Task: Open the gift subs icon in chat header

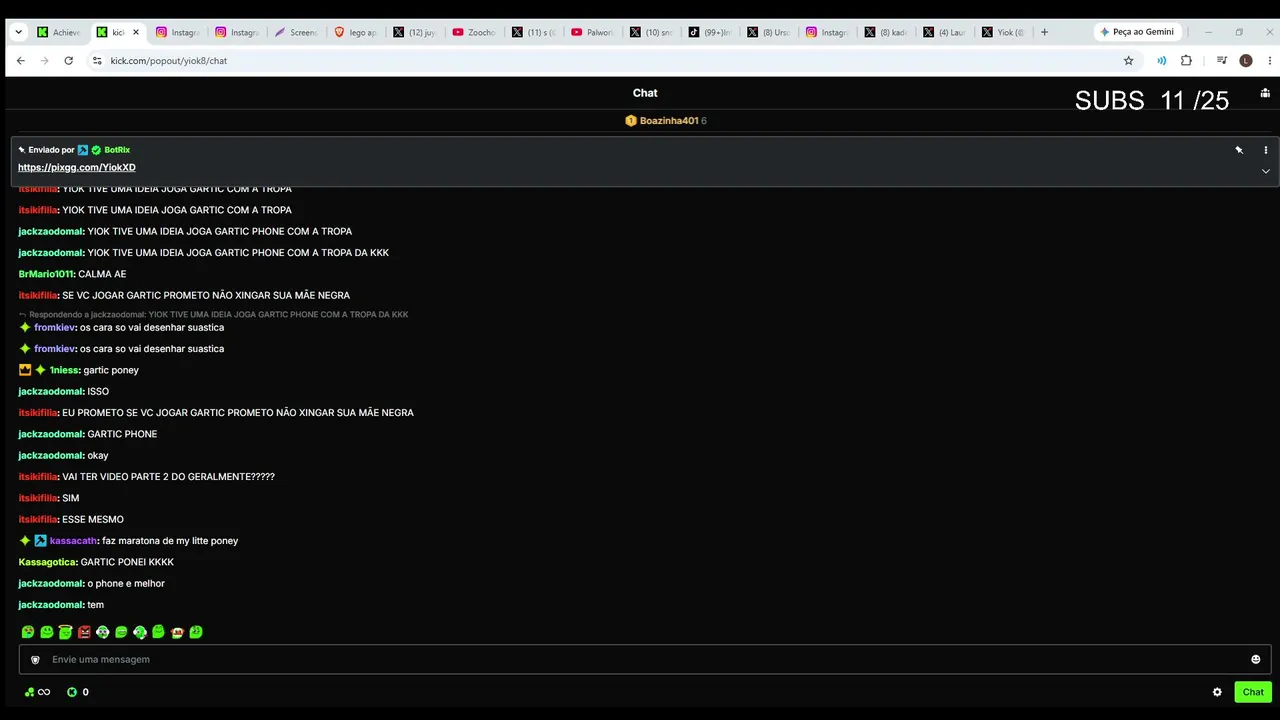Action: (1265, 93)
